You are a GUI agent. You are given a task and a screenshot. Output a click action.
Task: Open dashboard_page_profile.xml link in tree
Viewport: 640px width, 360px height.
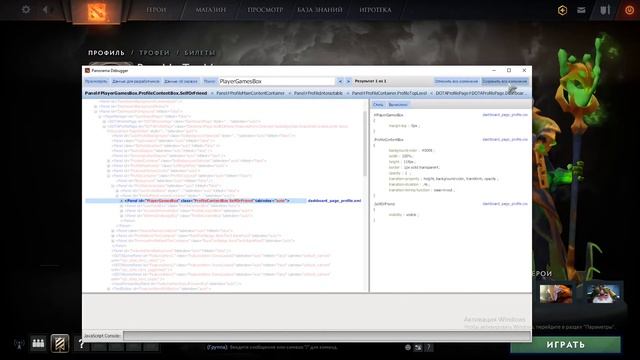tap(334, 201)
